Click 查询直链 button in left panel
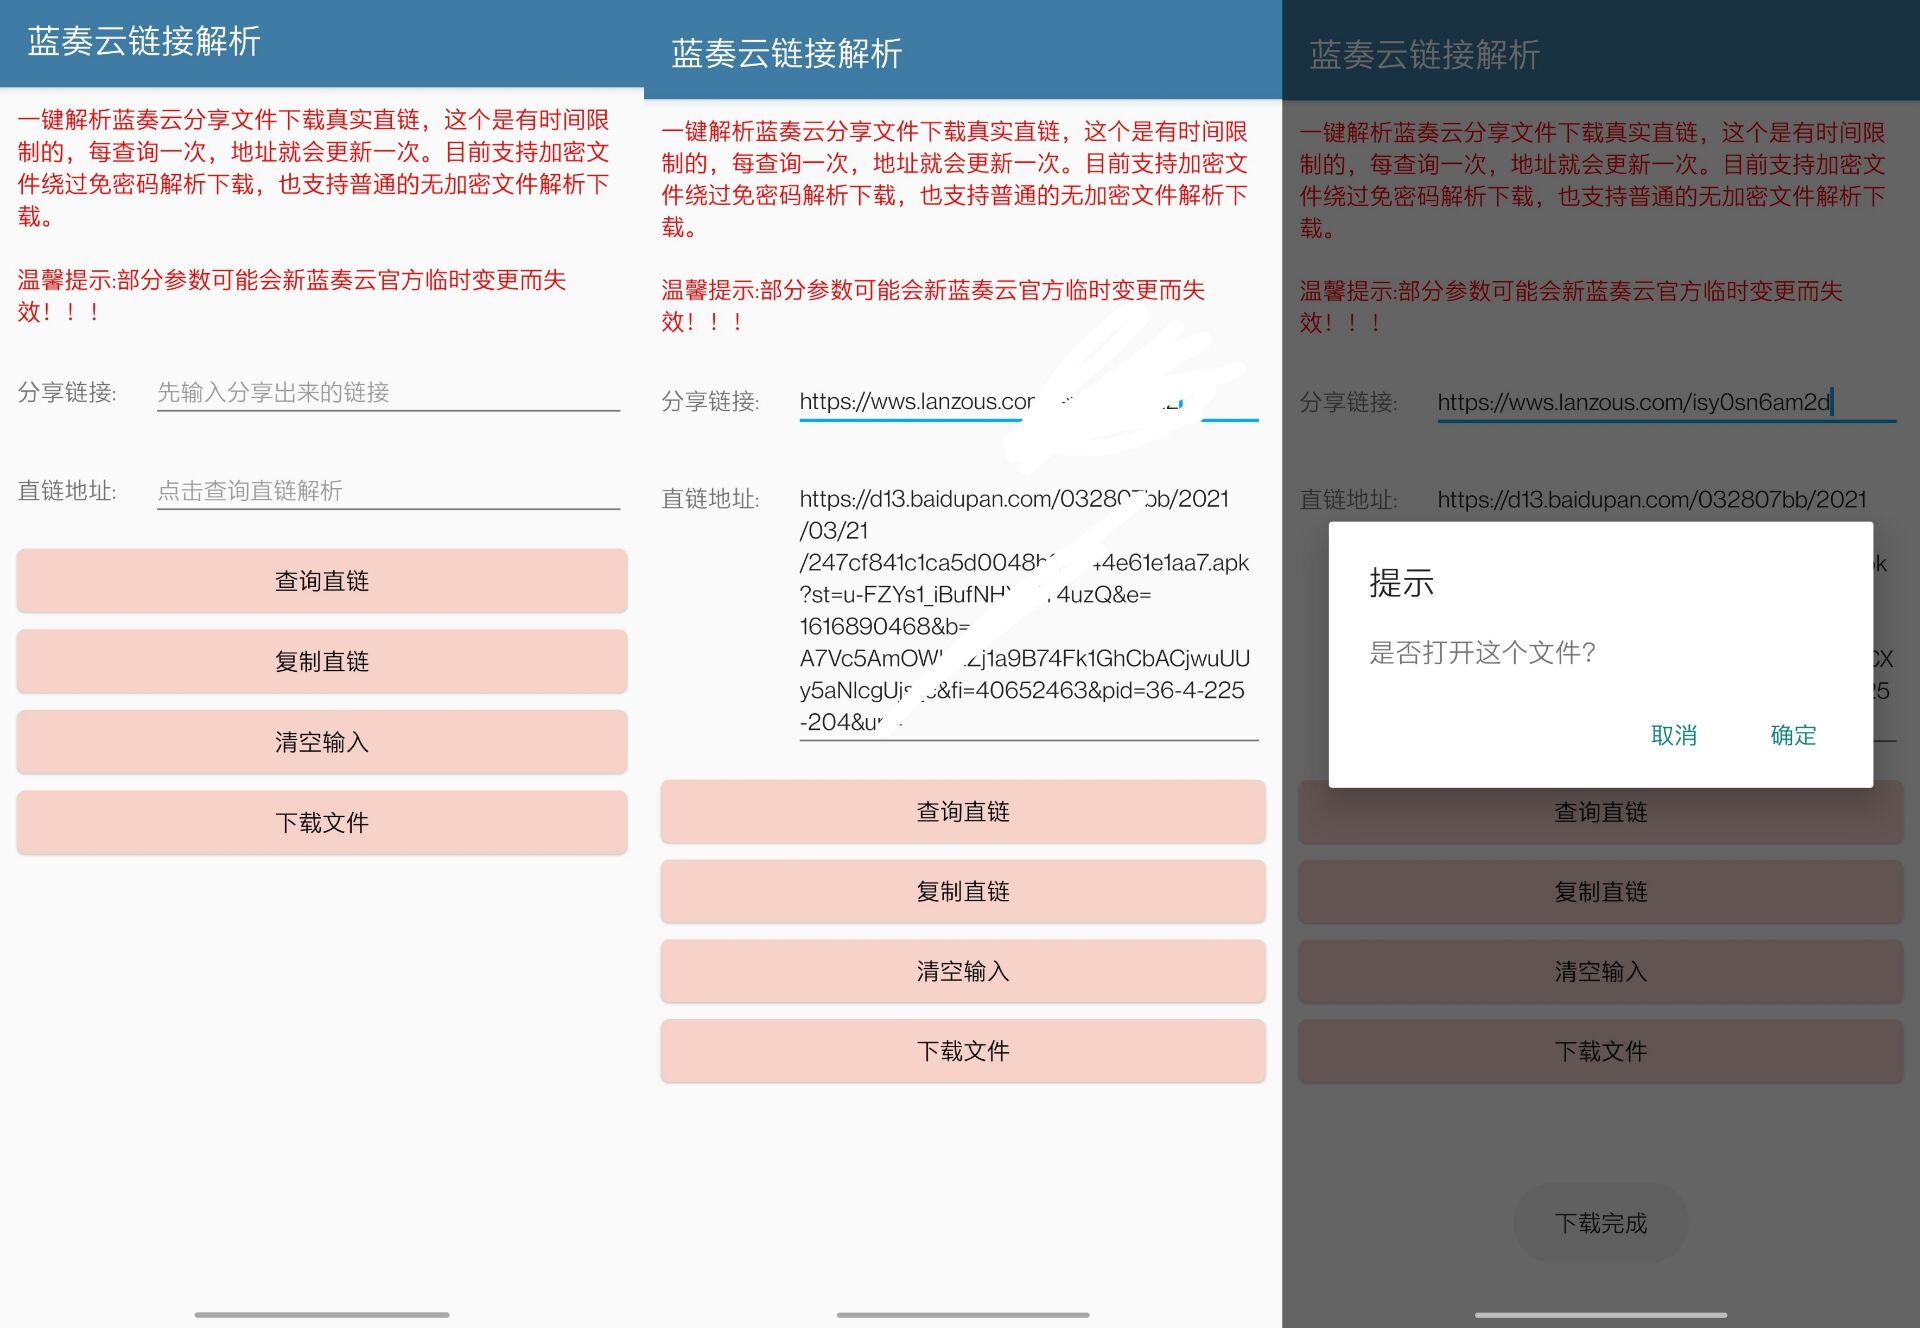 point(321,580)
